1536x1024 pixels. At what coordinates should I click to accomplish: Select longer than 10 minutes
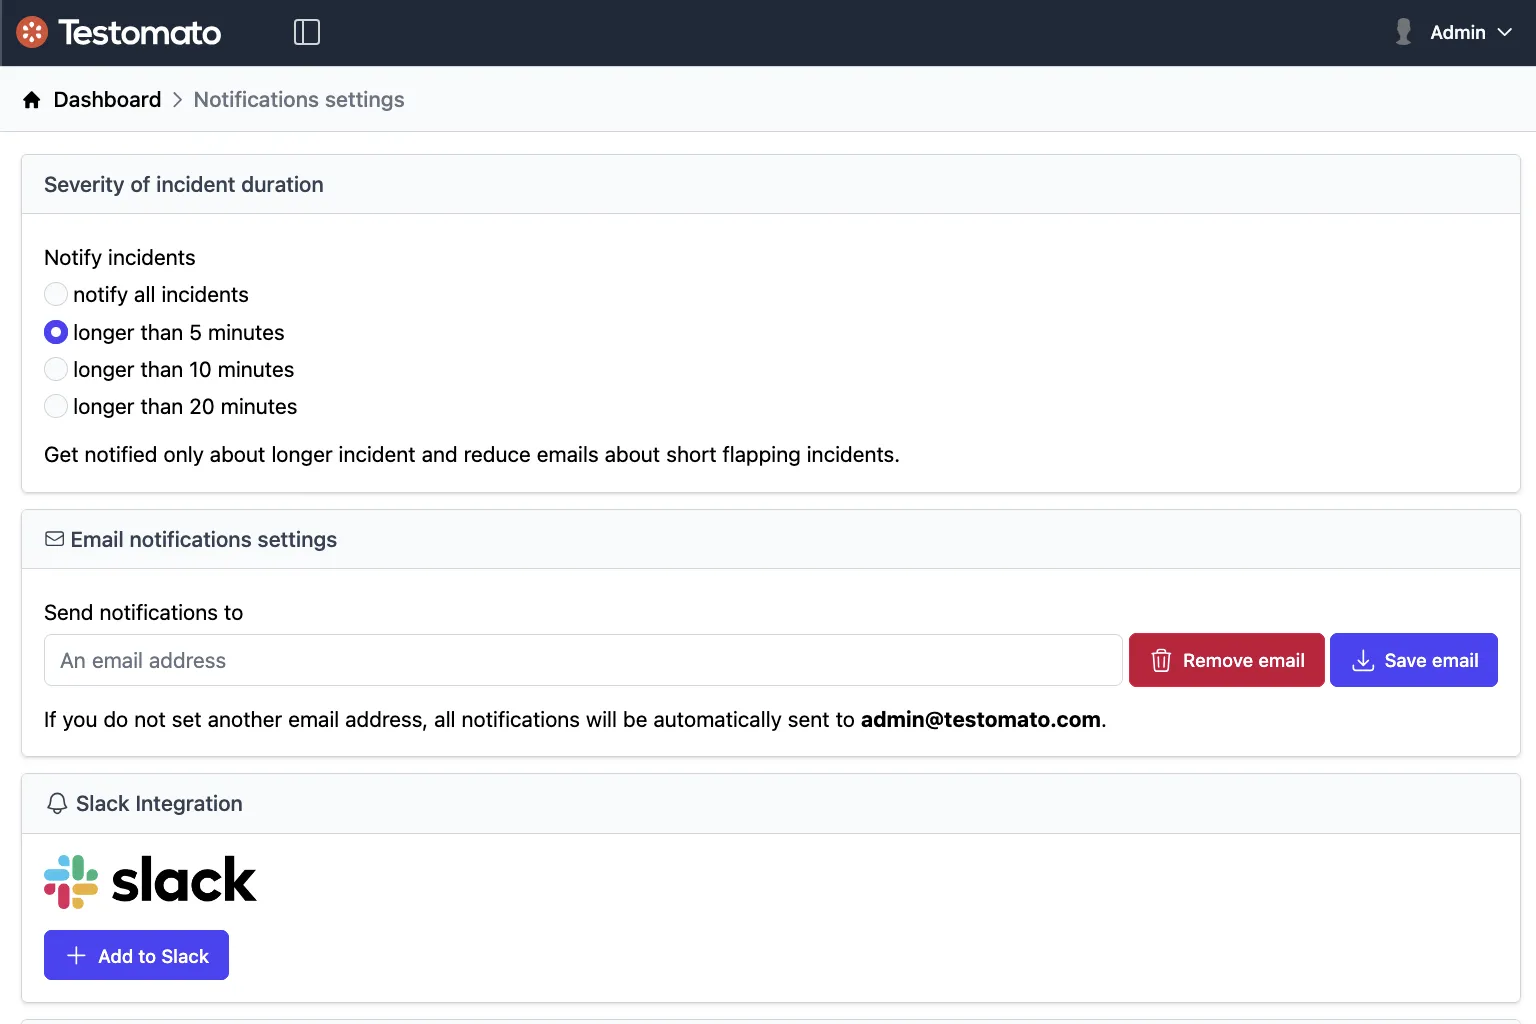tap(56, 369)
